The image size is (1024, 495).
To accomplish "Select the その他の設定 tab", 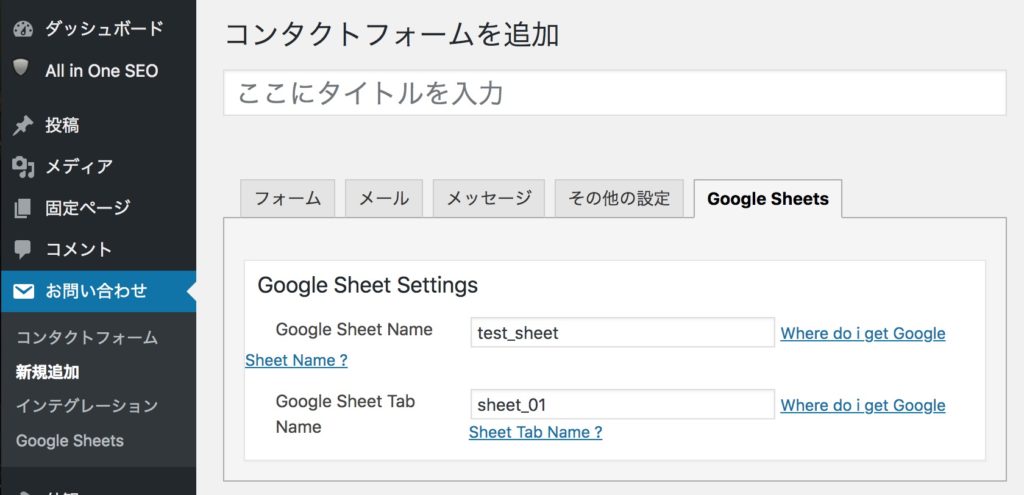I will (x=619, y=198).
